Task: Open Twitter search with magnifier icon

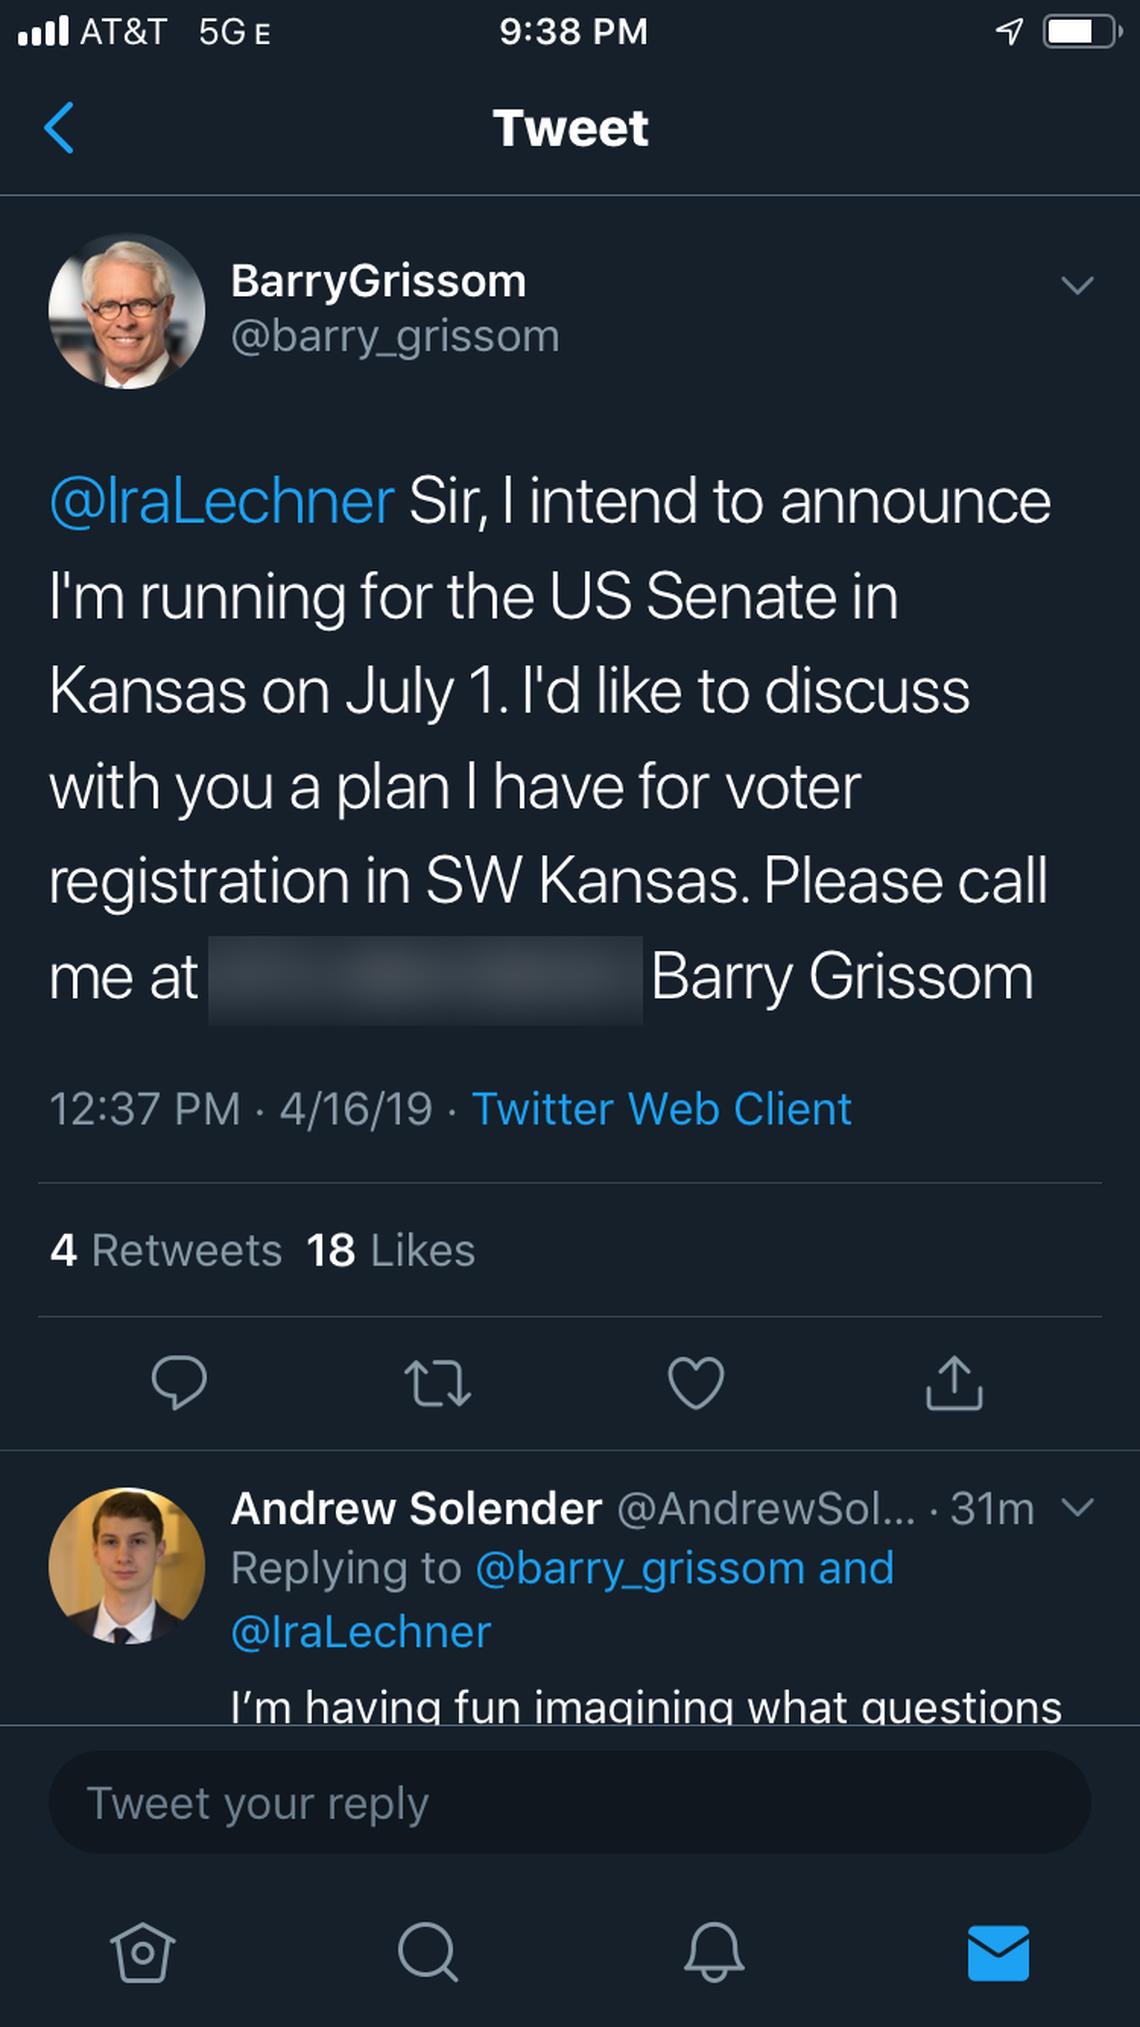Action: pos(427,1950)
